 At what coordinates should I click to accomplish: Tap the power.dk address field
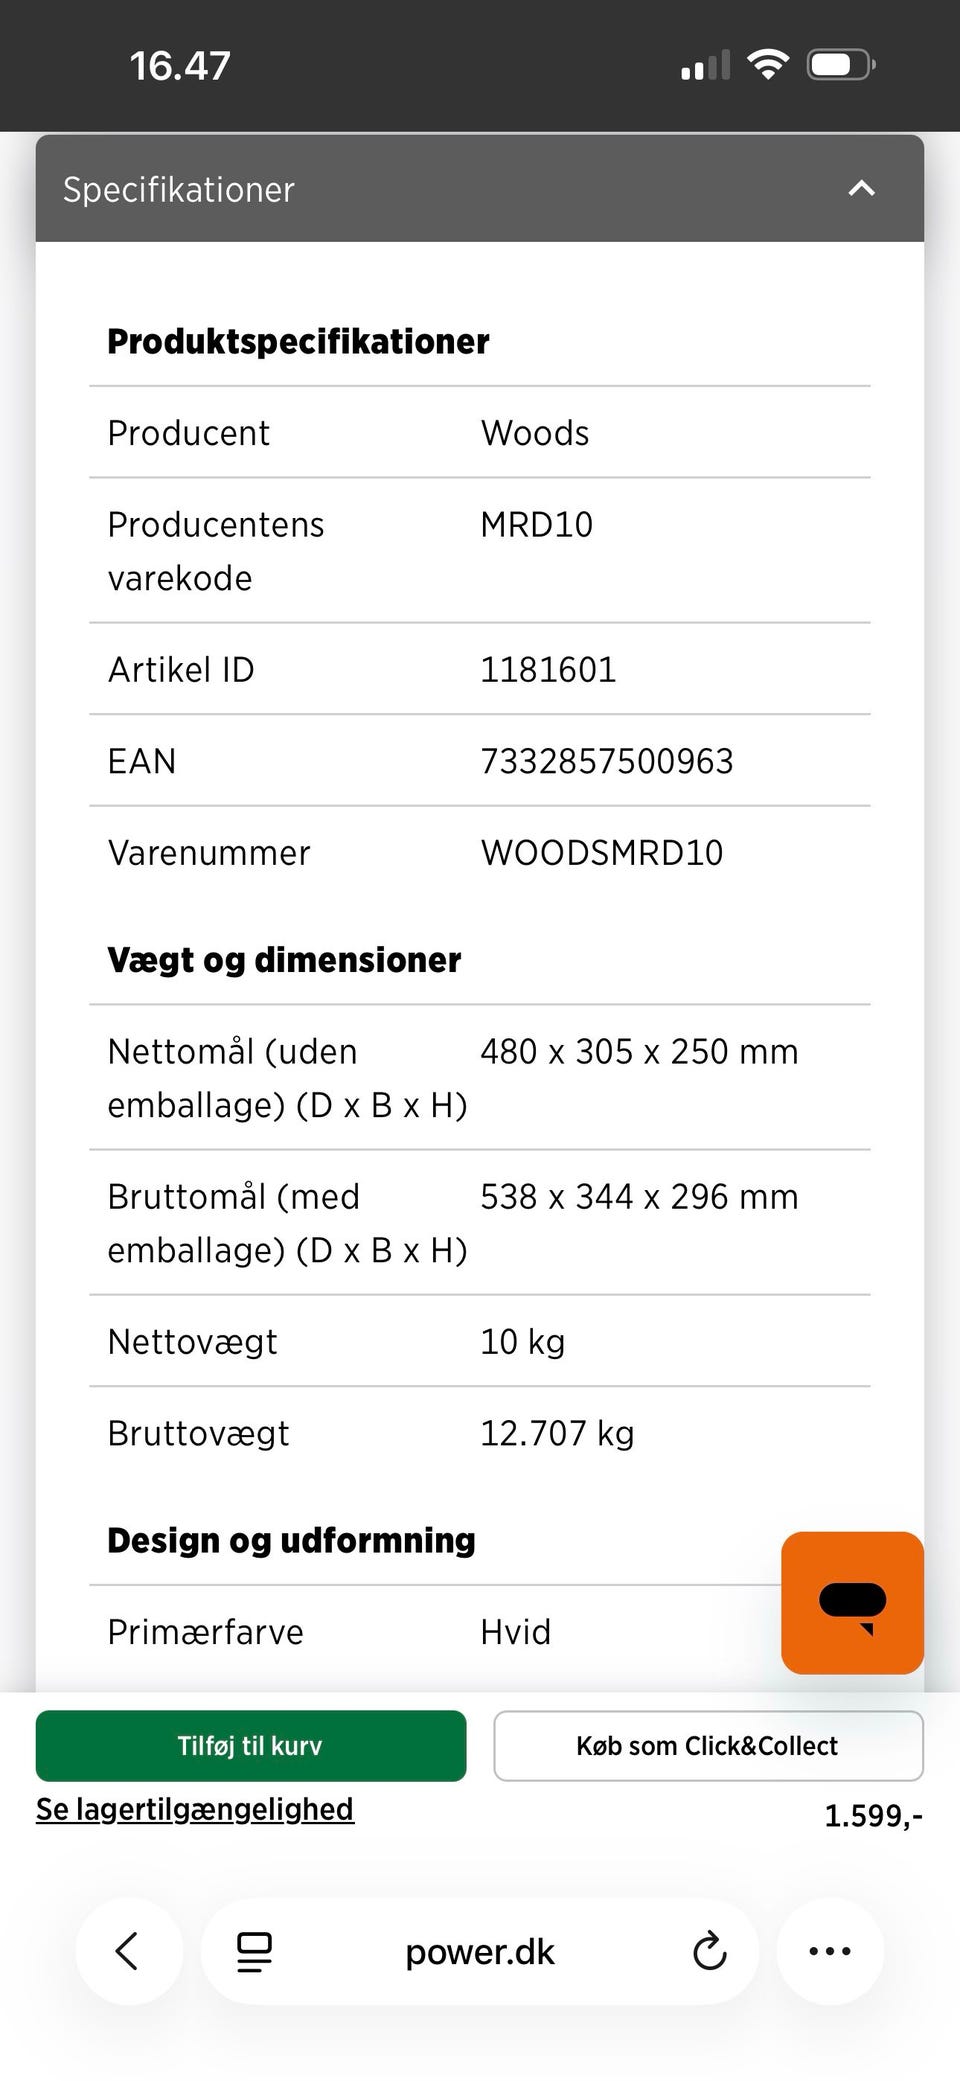480,1951
